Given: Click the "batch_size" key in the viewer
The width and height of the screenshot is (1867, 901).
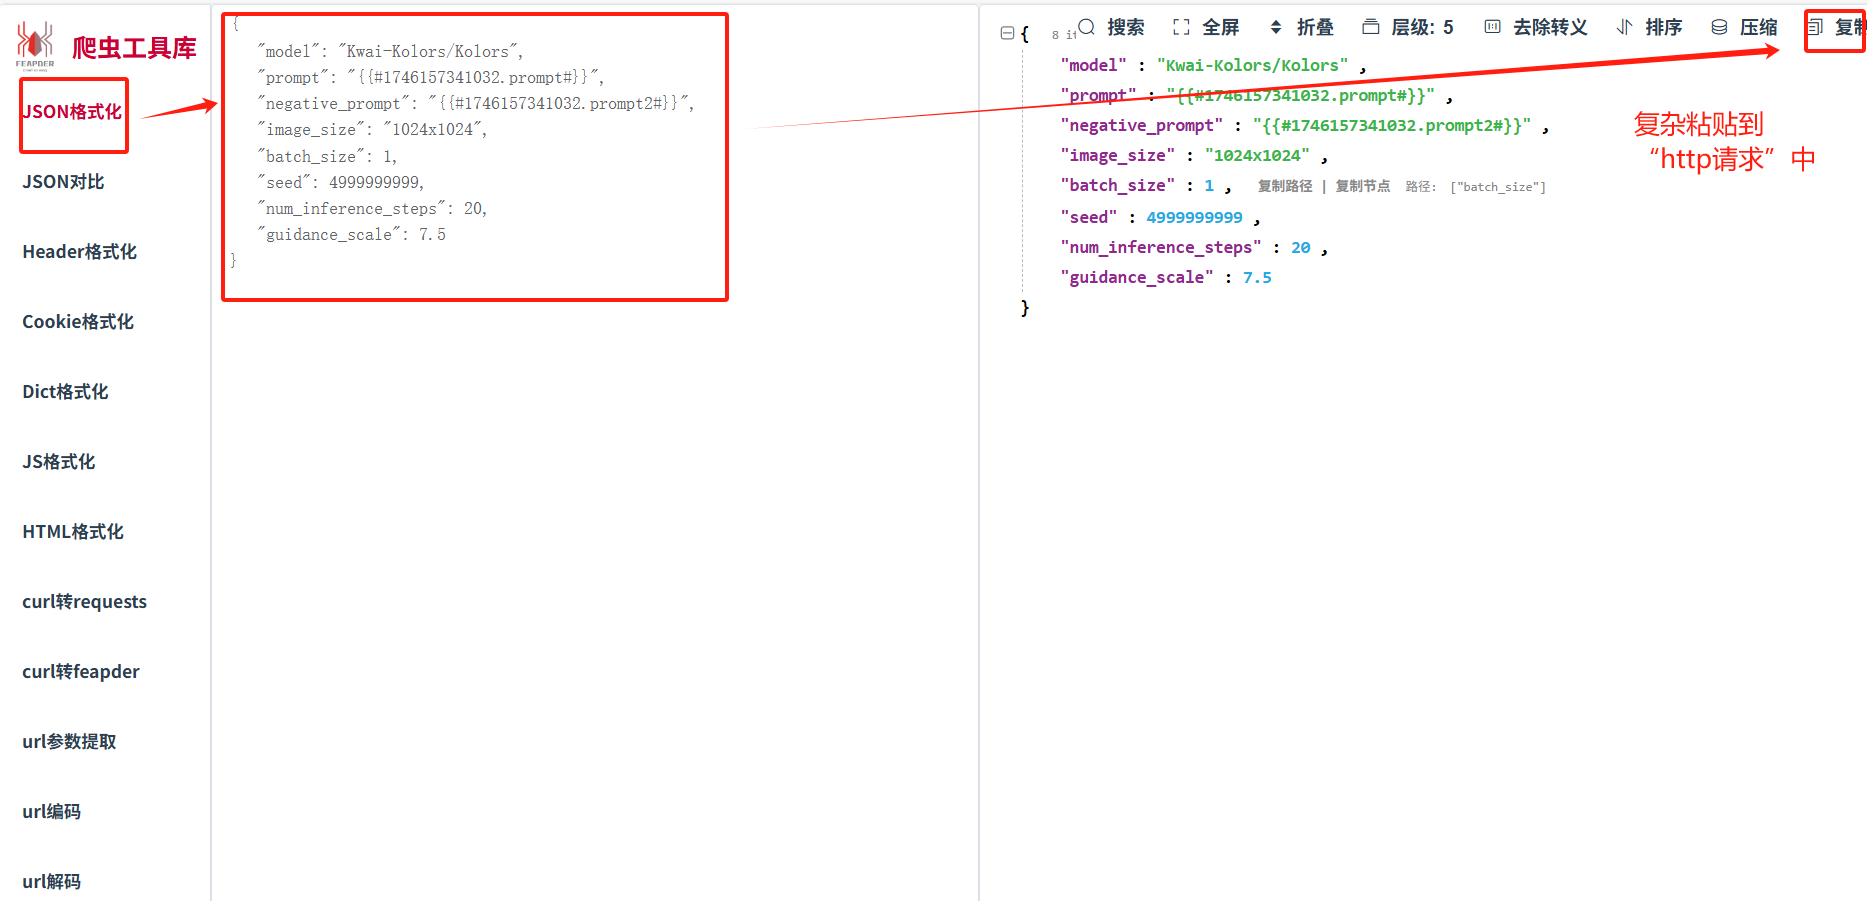Looking at the screenshot, I should pos(1117,185).
